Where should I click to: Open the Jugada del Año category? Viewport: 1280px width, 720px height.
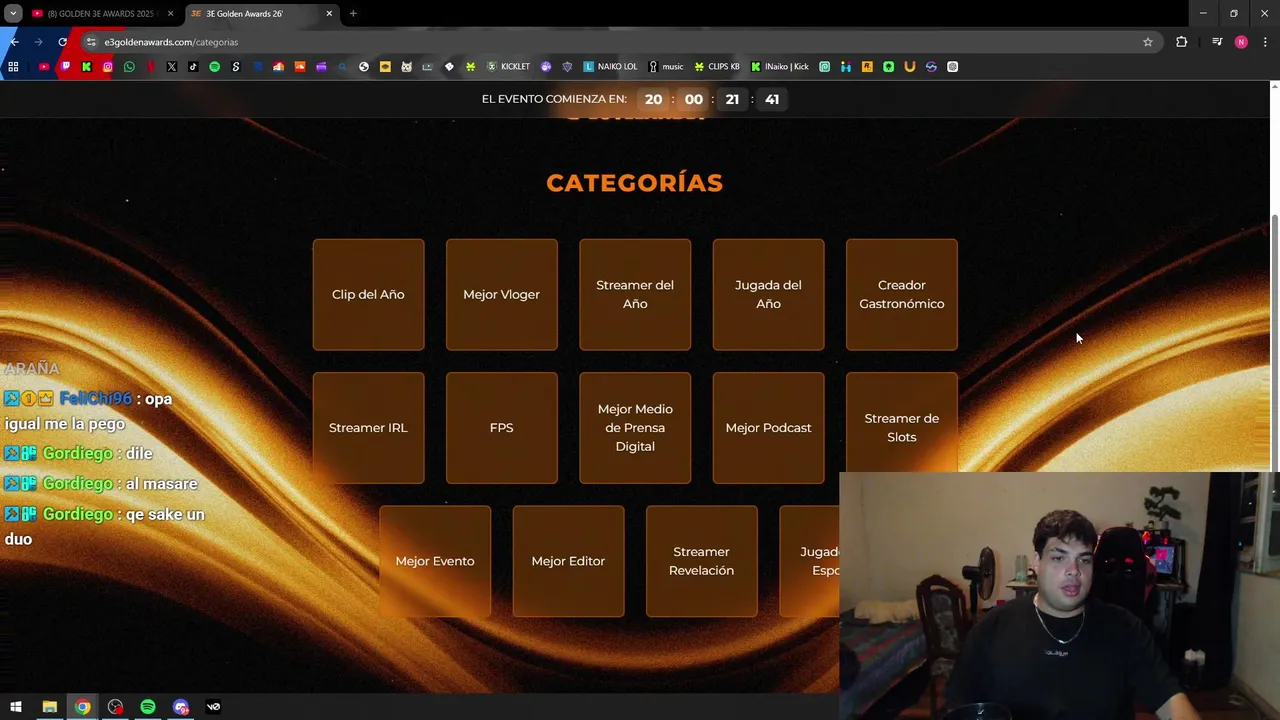(768, 294)
